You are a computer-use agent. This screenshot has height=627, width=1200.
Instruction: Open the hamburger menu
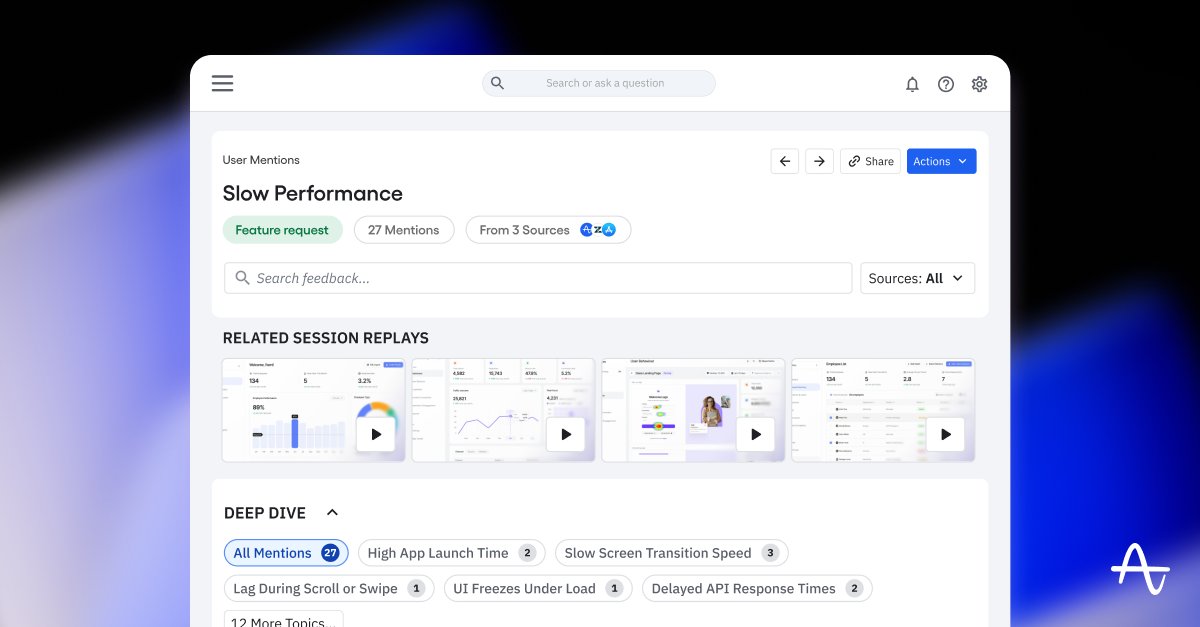coord(222,84)
